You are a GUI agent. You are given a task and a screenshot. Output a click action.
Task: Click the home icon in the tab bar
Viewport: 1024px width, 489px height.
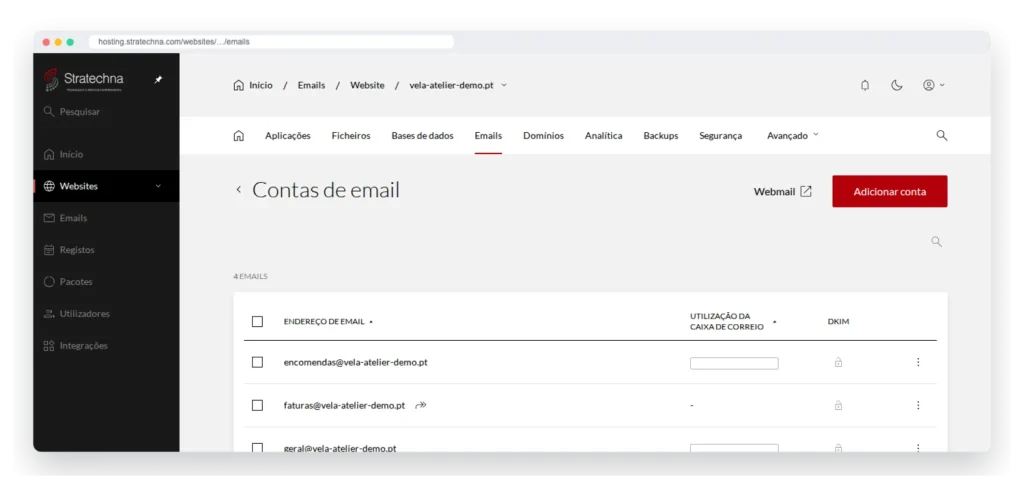[x=238, y=136]
